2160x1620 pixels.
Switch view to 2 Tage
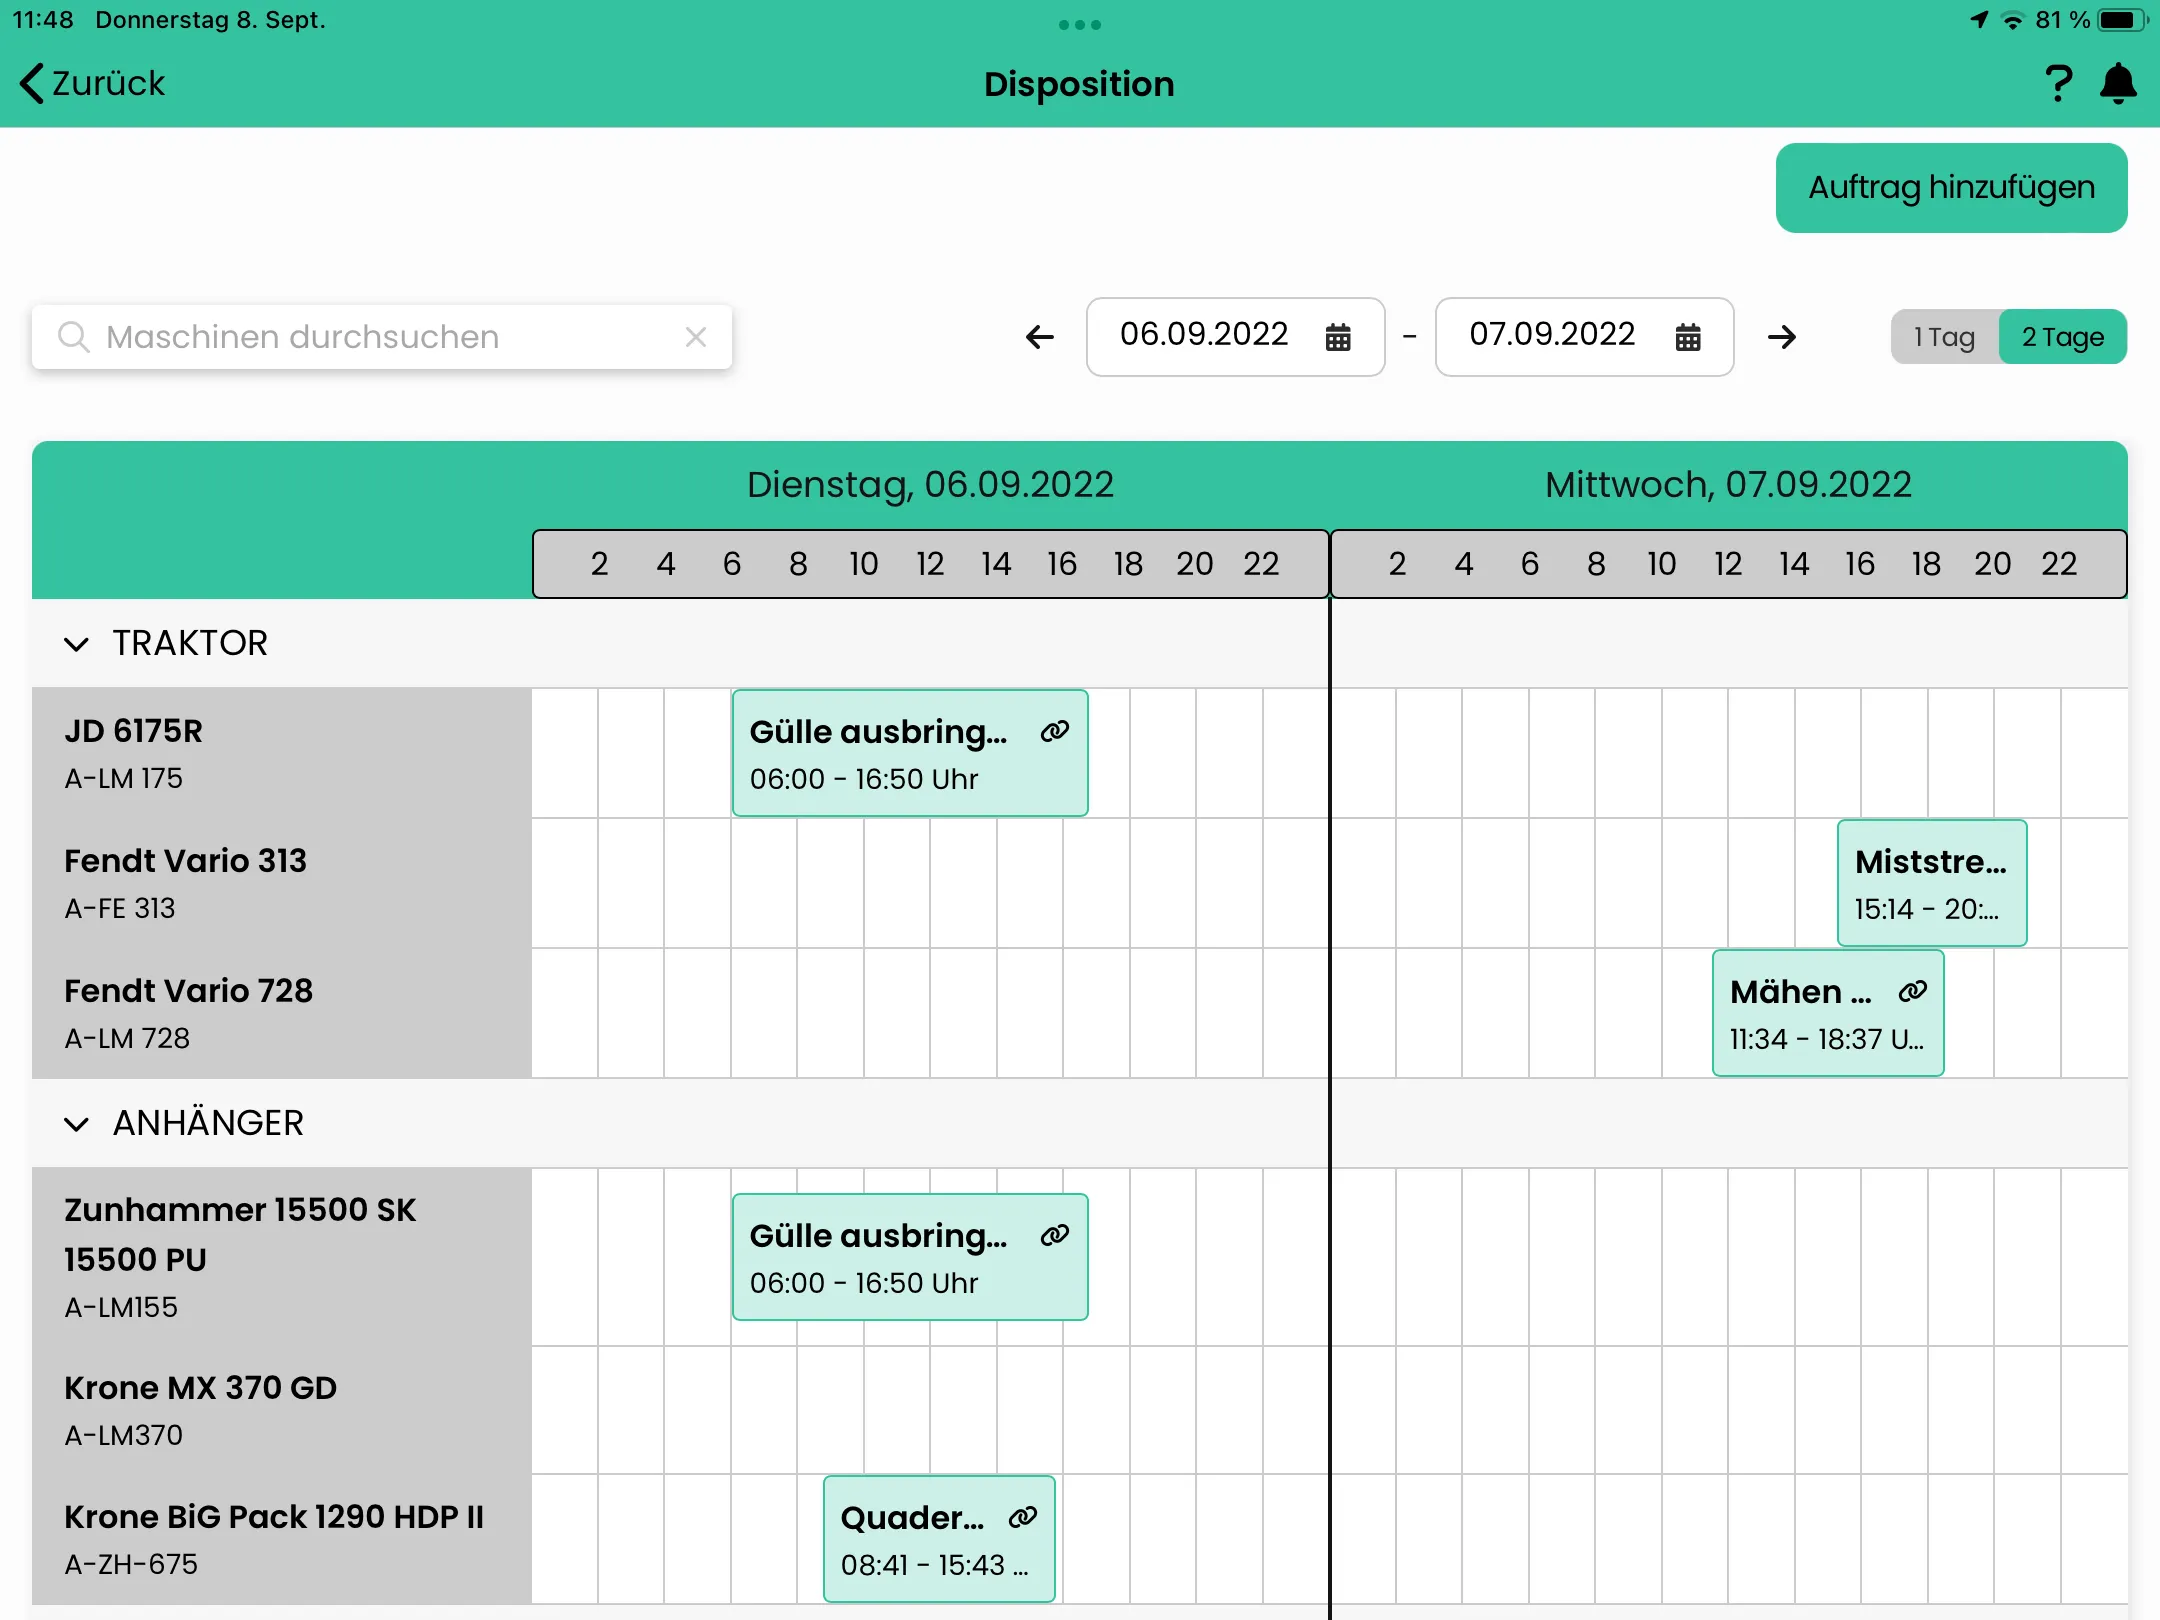[2062, 337]
